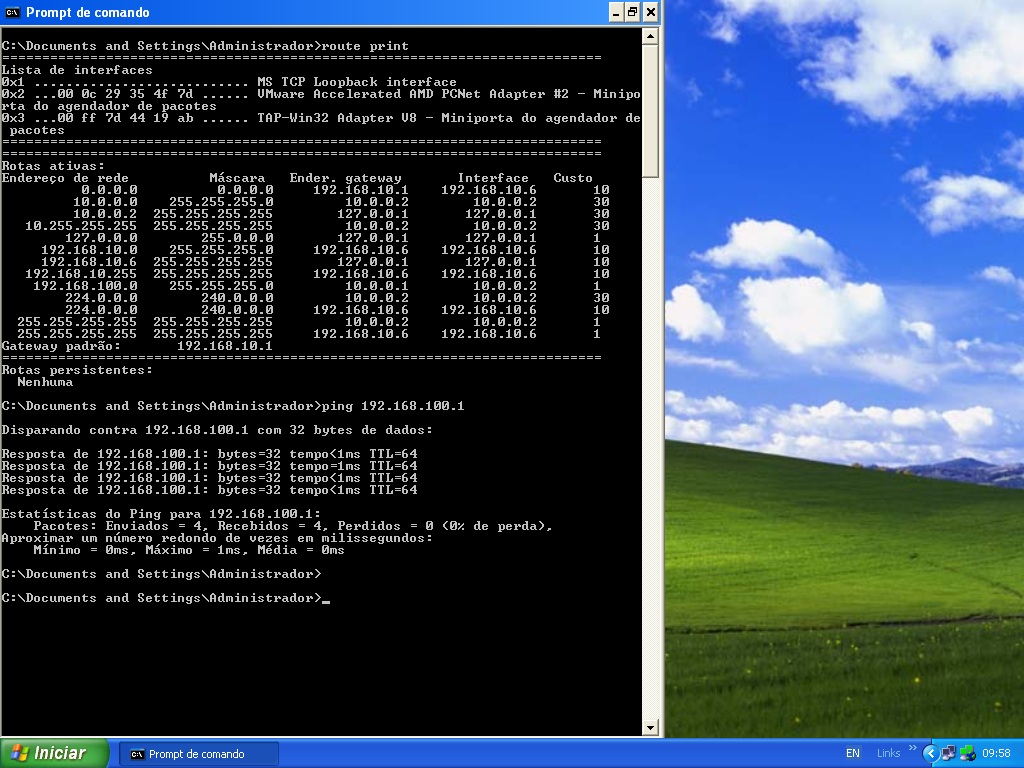Click the reply line with 'tempo=1ms'
This screenshot has width=1024, height=768.
coord(209,466)
